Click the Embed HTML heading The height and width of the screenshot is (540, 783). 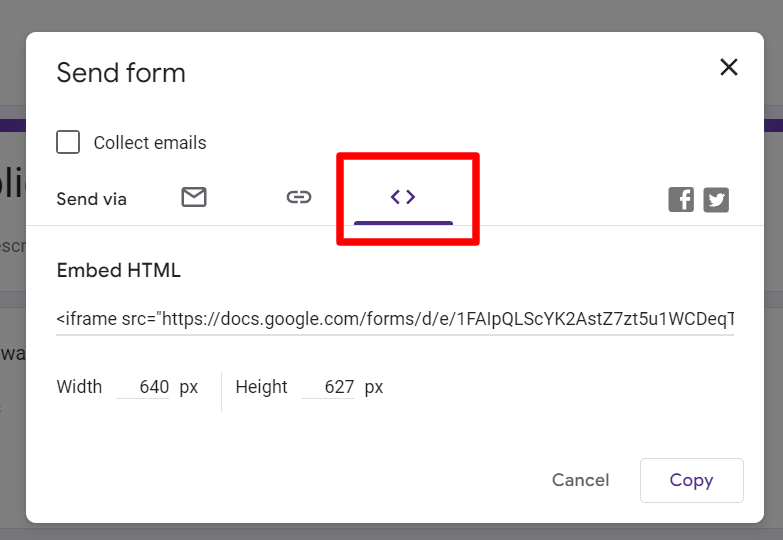[118, 270]
